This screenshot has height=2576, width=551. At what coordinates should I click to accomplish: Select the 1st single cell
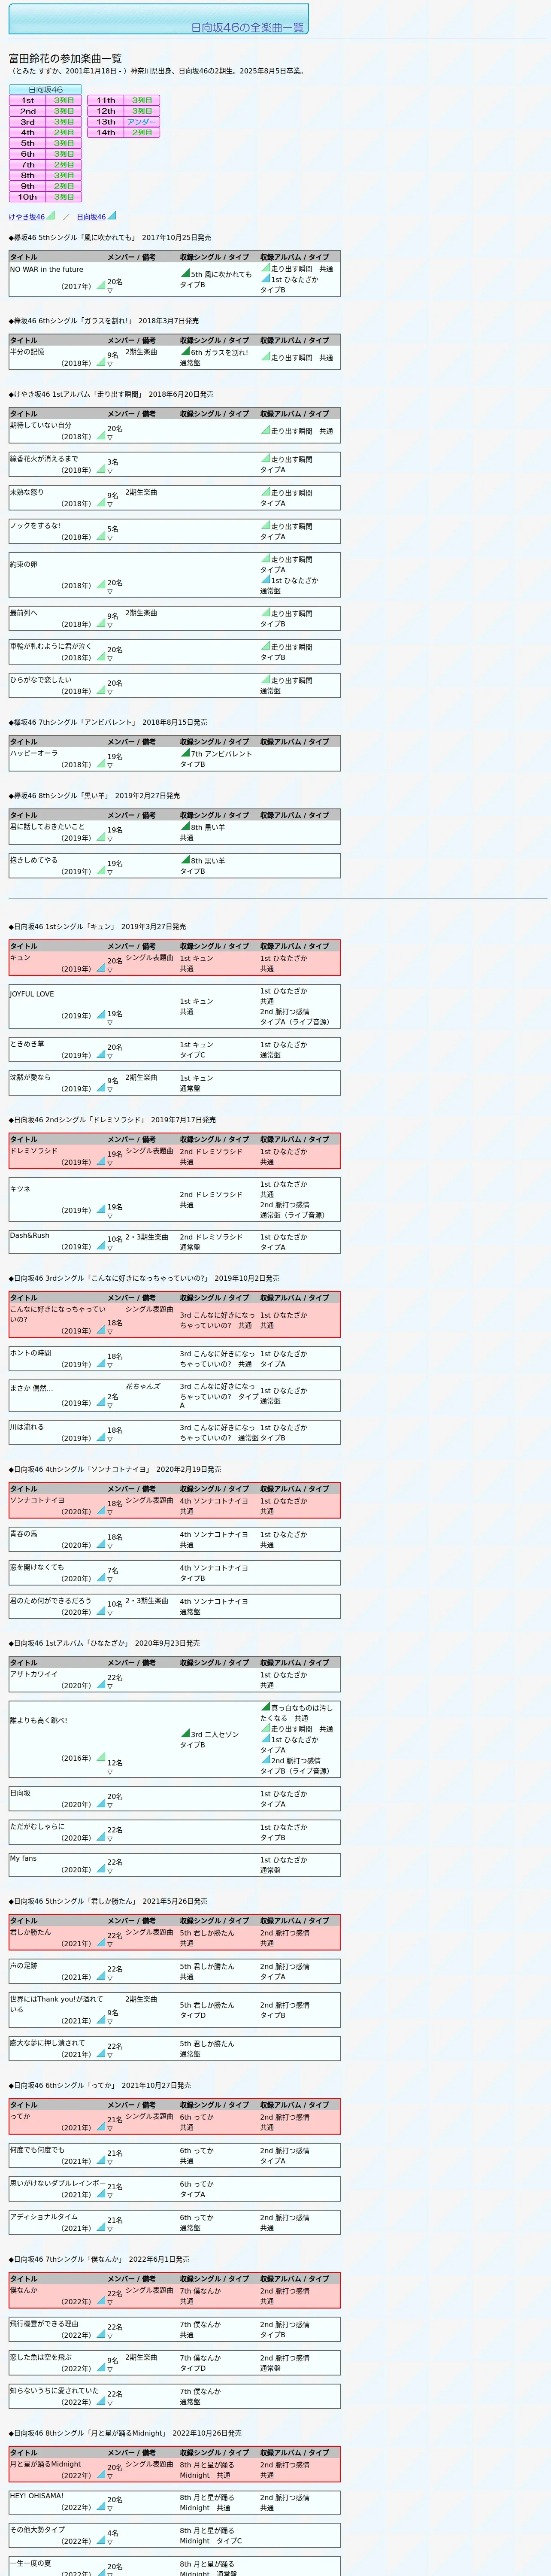tap(28, 101)
